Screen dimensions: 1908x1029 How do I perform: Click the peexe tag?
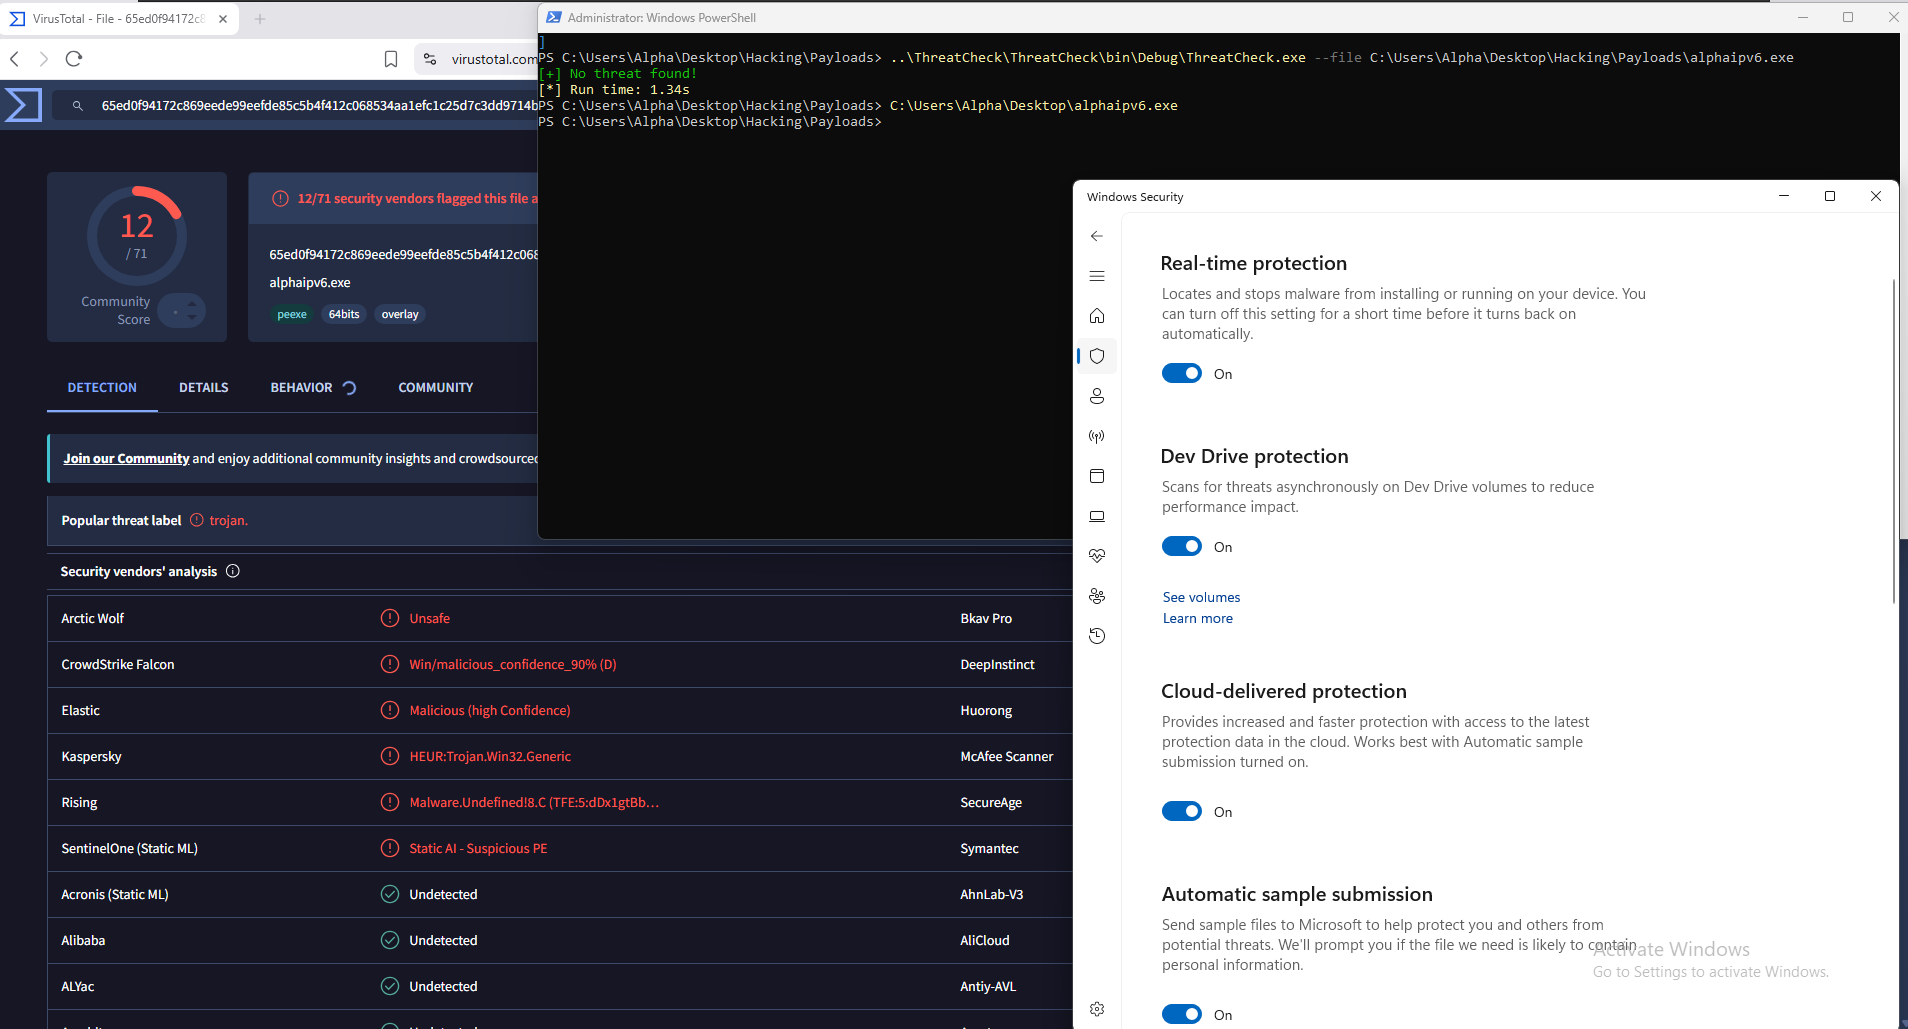292,314
